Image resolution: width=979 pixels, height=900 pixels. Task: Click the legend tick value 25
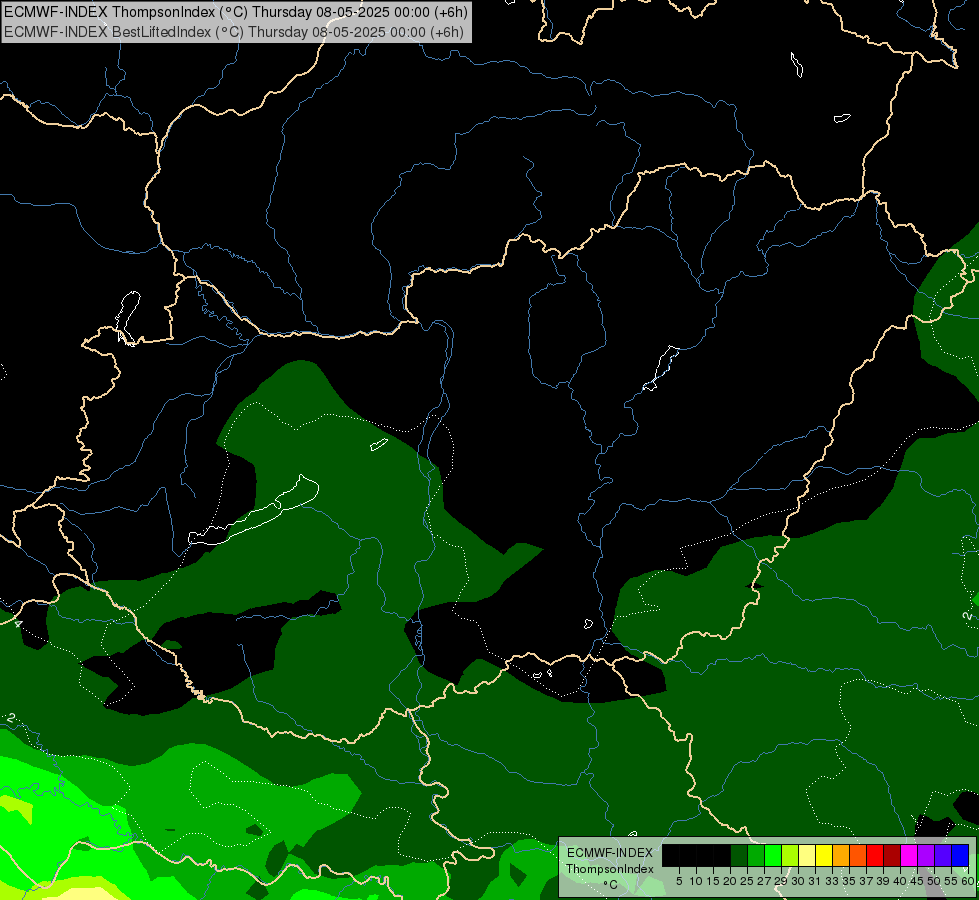pos(747,881)
